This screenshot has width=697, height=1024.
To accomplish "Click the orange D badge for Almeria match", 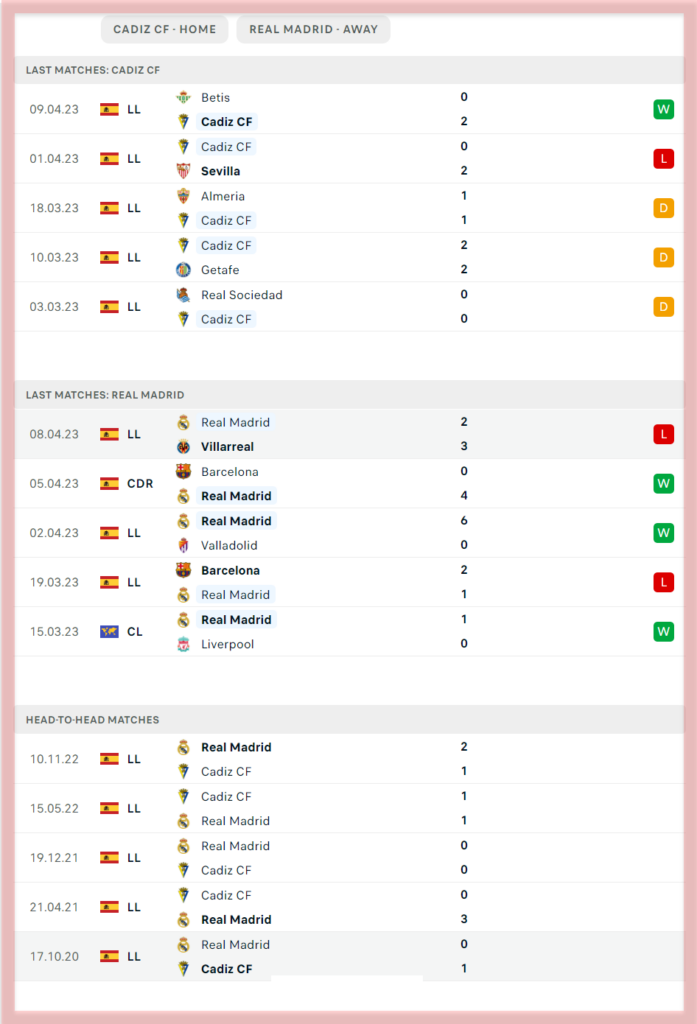I will click(664, 208).
